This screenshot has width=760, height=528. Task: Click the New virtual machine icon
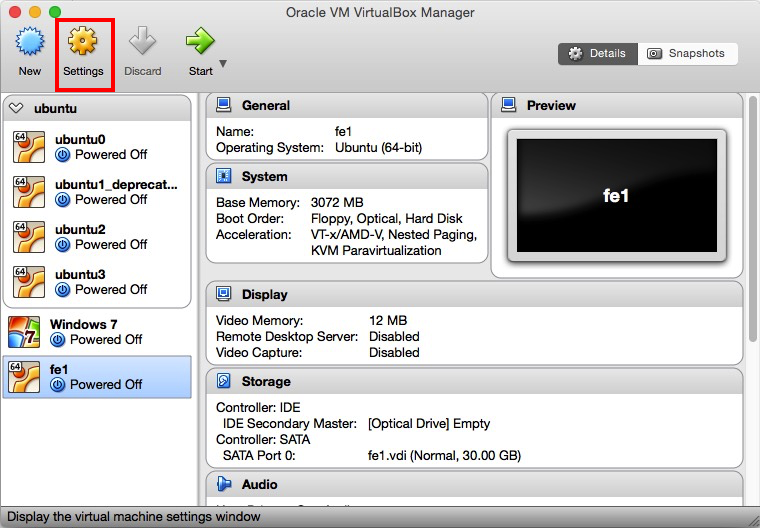click(x=29, y=43)
